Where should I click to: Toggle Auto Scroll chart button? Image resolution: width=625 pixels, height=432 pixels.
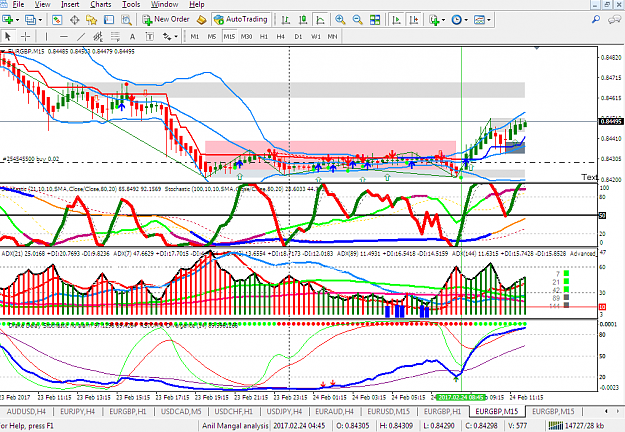[396, 20]
